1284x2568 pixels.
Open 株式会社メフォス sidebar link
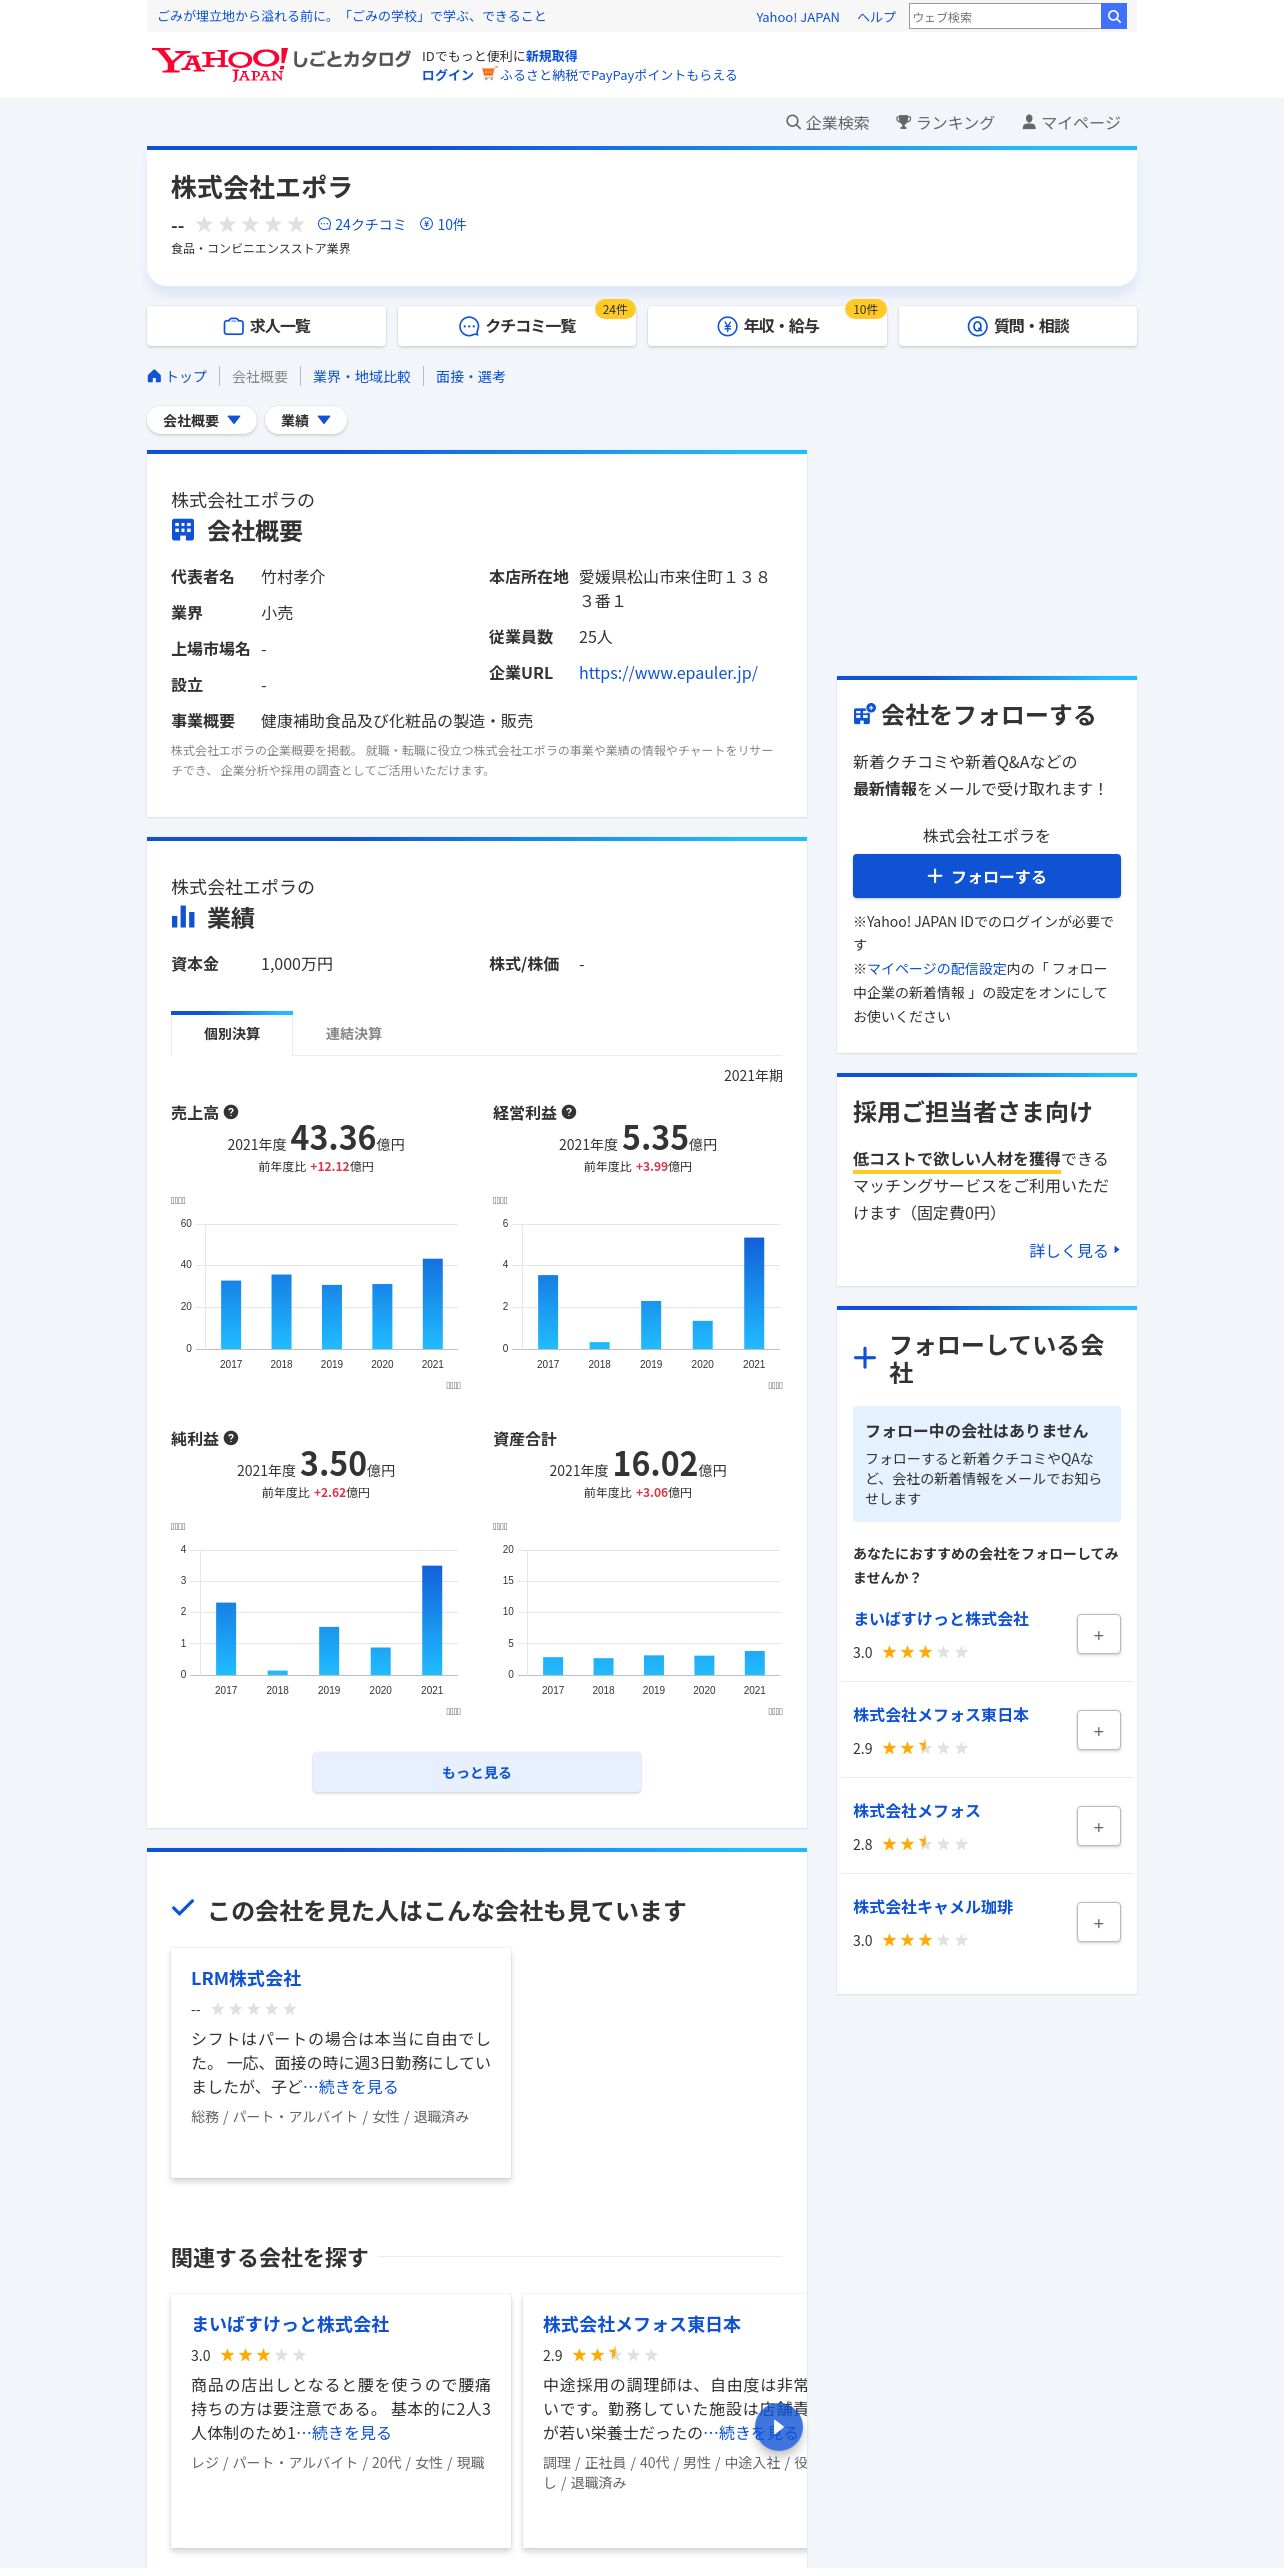[x=917, y=1810]
